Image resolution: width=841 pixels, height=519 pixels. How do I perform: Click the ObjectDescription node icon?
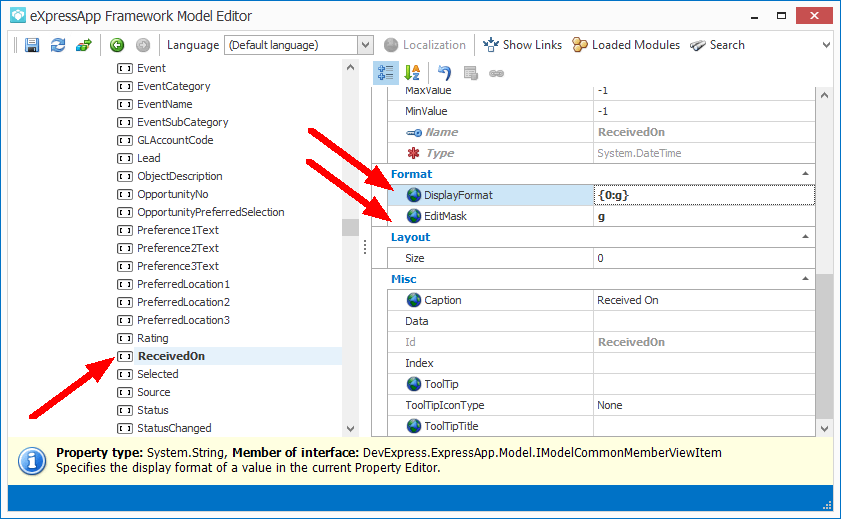125,176
